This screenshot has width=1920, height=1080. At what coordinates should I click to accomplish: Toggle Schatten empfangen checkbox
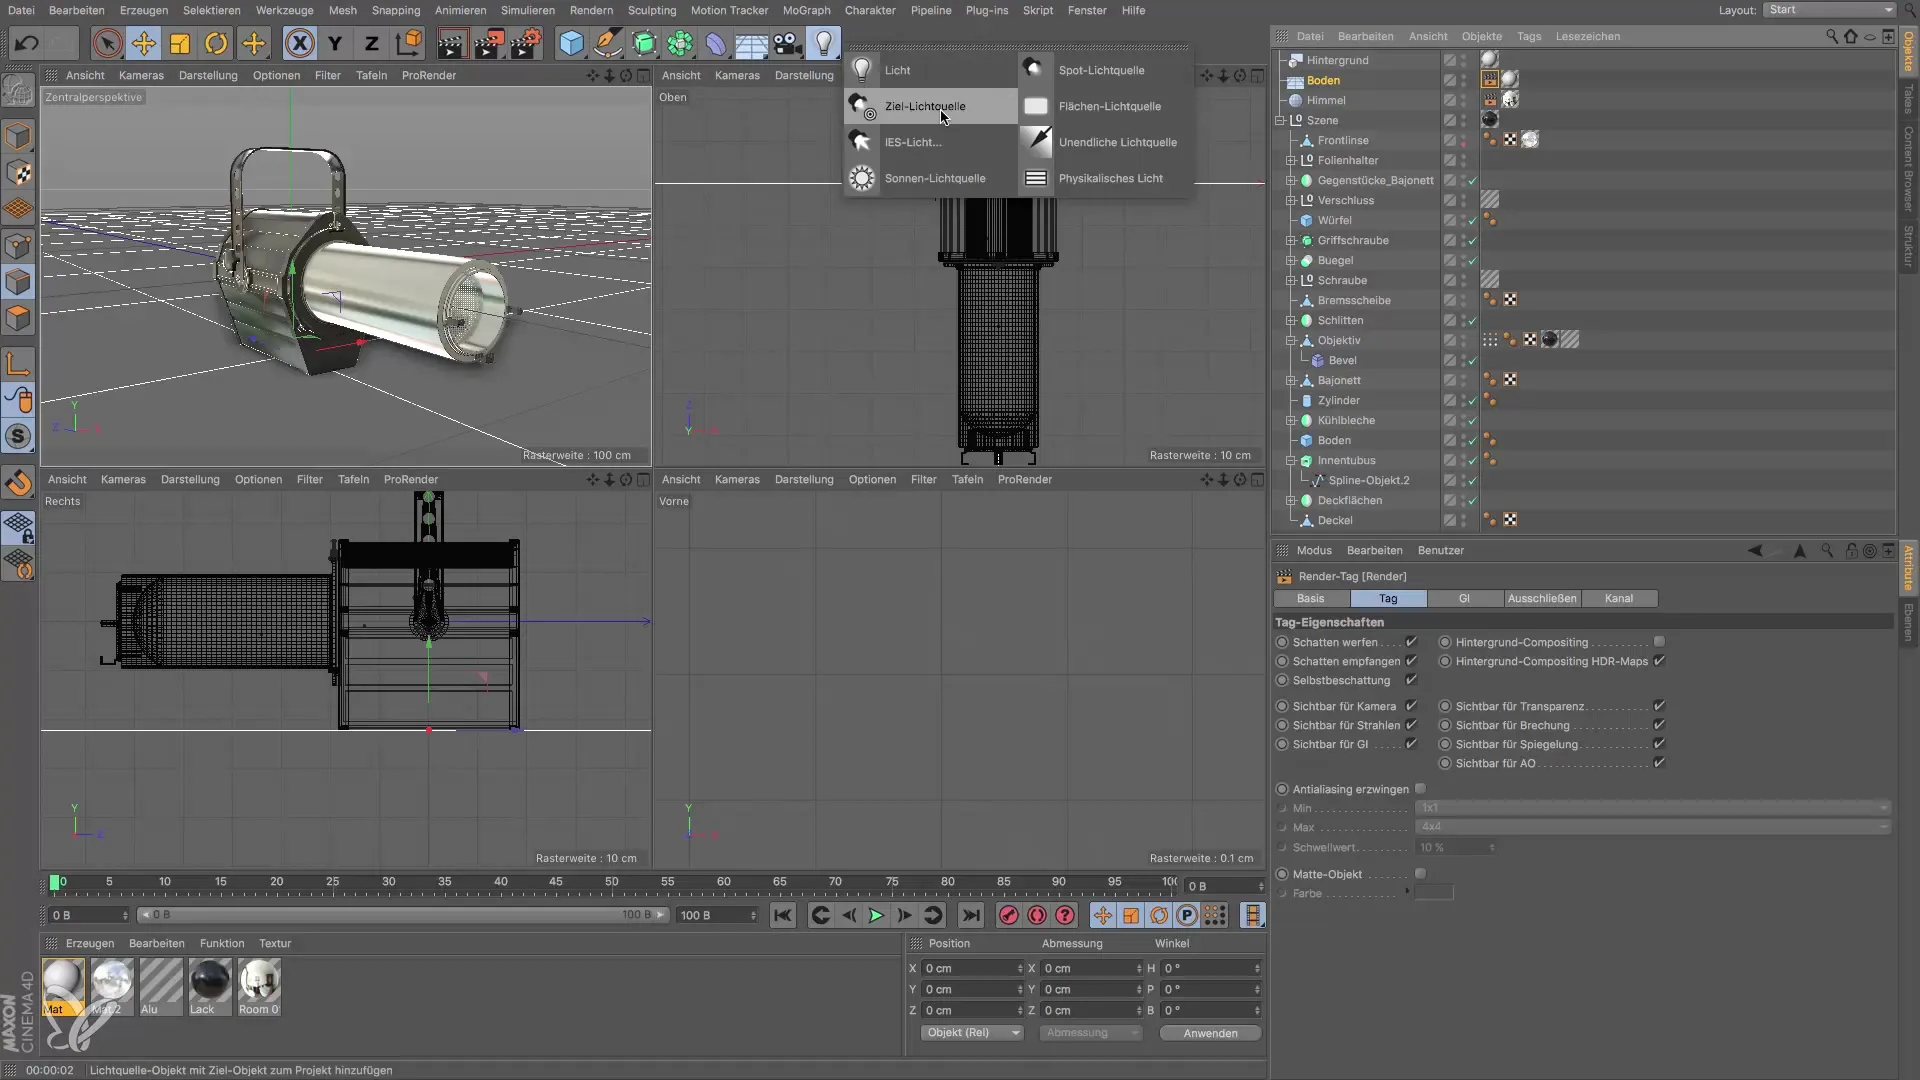1411,661
